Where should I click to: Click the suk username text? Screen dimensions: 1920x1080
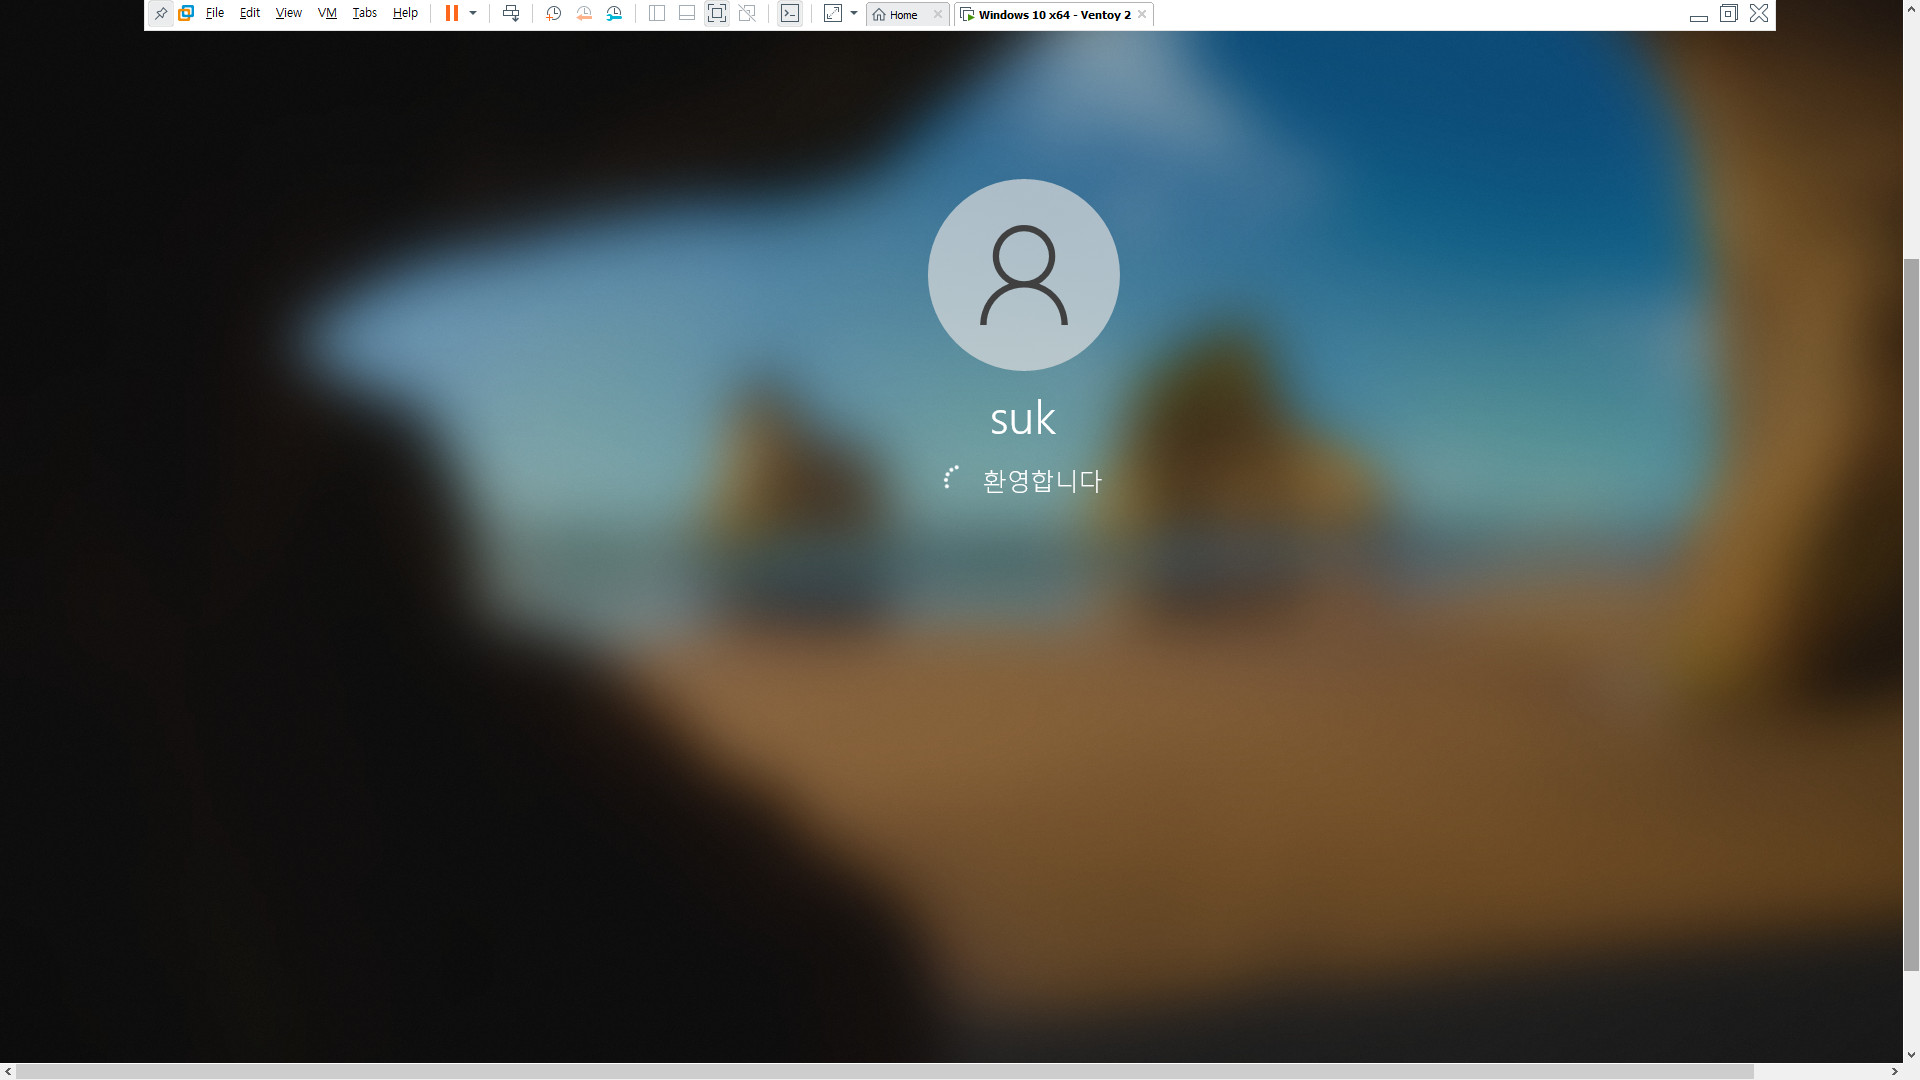1023,419
